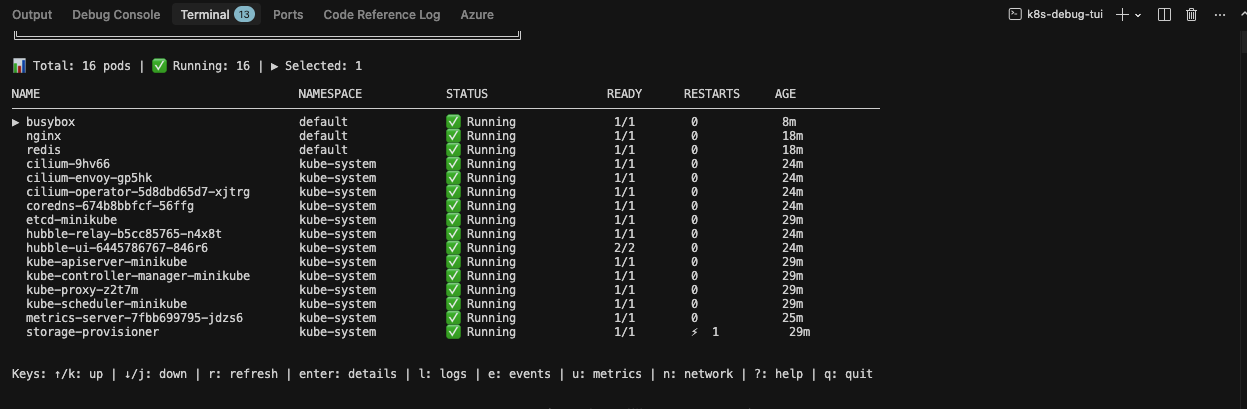Click the NAMESPACE column header
Image resolution: width=1247 pixels, height=409 pixels.
click(330, 94)
